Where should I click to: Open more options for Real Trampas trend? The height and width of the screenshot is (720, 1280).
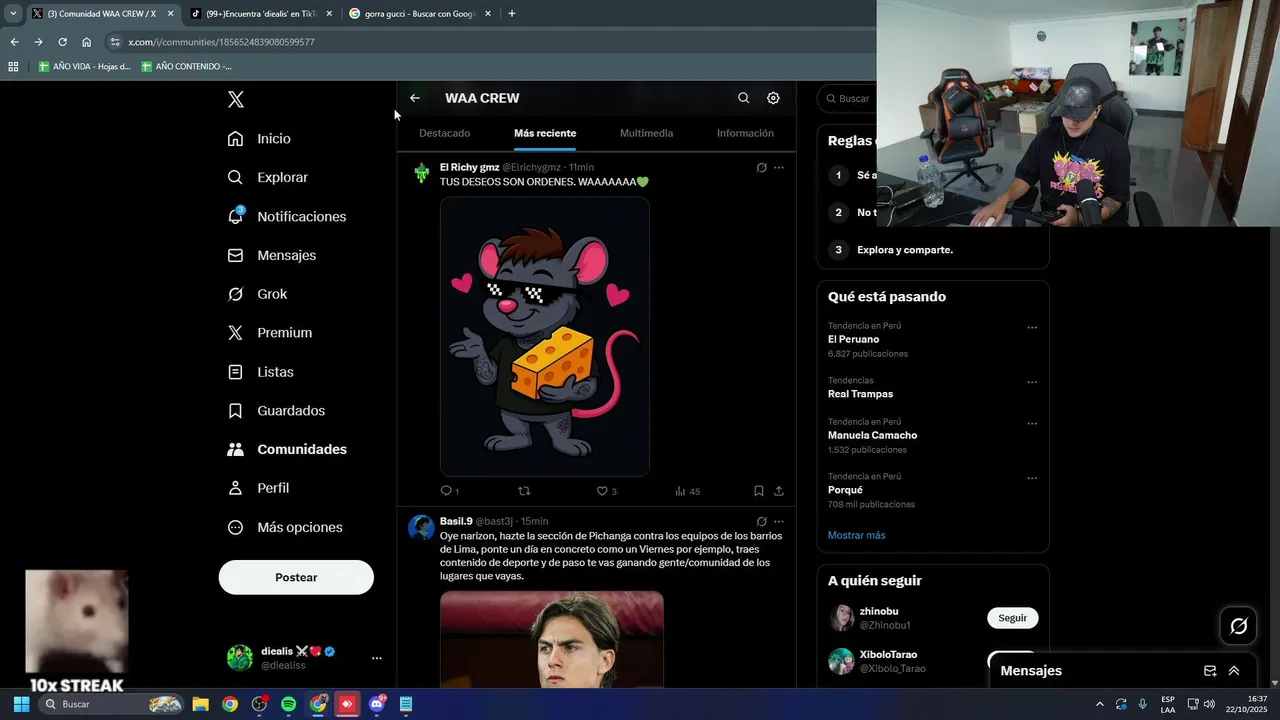1032,382
